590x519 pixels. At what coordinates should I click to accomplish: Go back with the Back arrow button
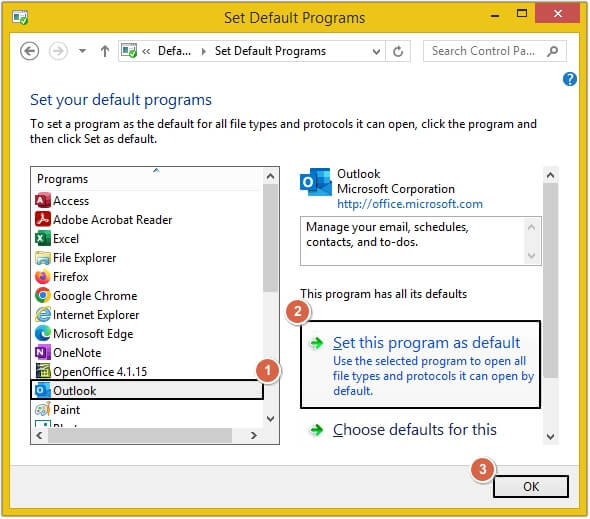coord(29,51)
